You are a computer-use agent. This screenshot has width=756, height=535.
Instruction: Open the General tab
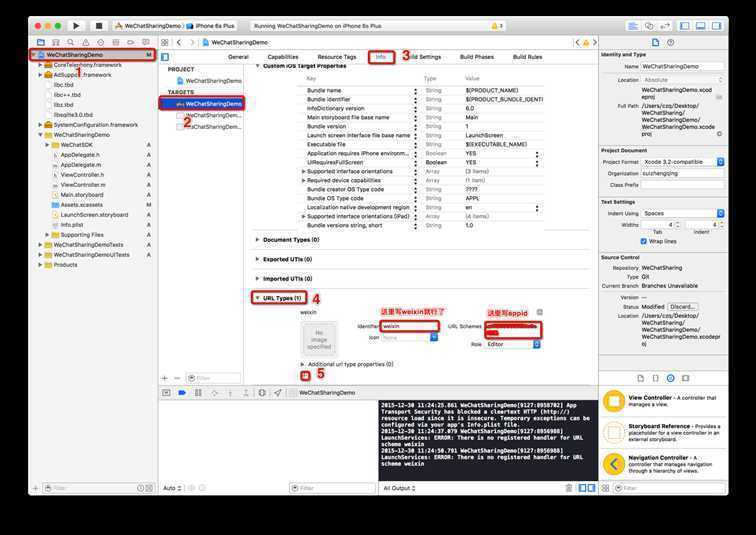point(238,57)
